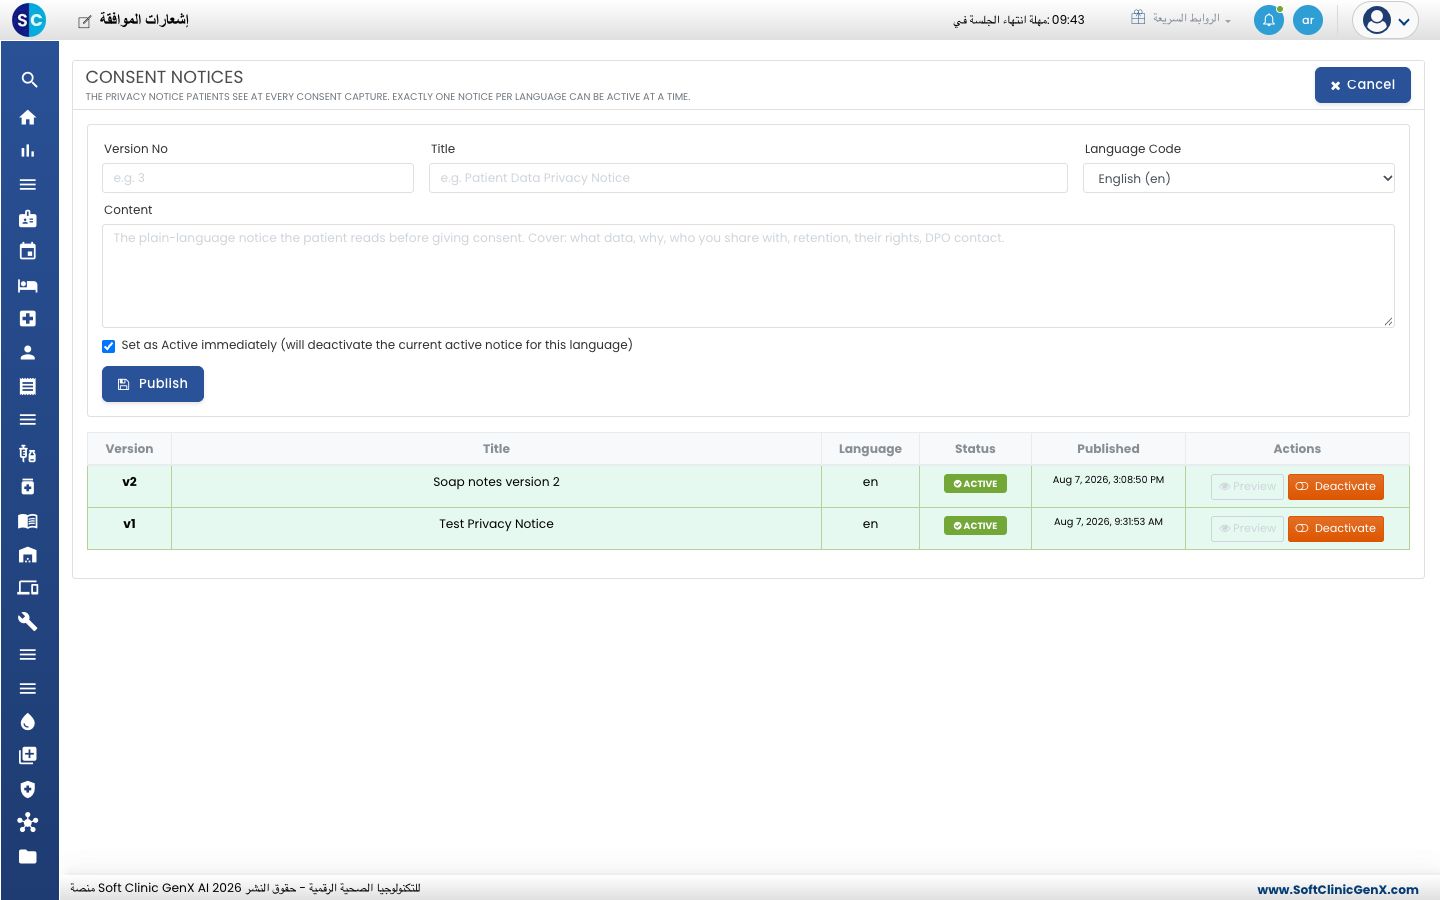Go to the home icon in sidebar
Image resolution: width=1440 pixels, height=900 pixels.
pyautogui.click(x=28, y=117)
